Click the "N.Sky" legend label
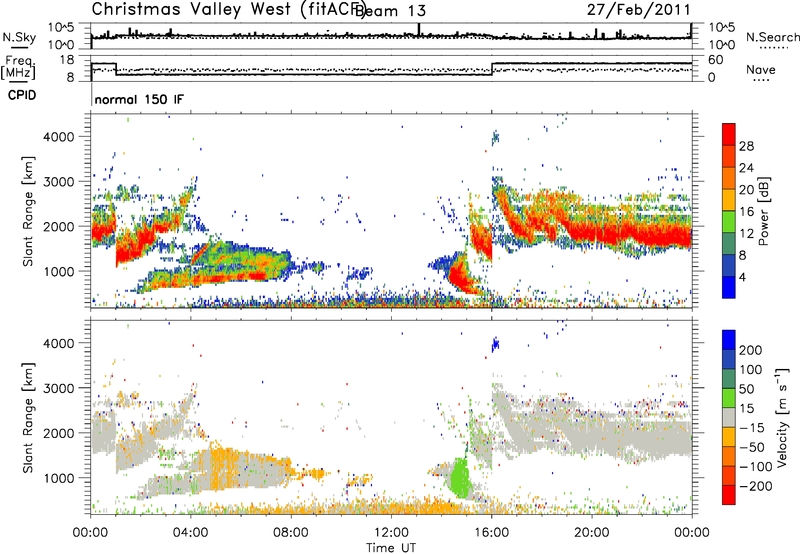800x554 pixels. [19, 37]
